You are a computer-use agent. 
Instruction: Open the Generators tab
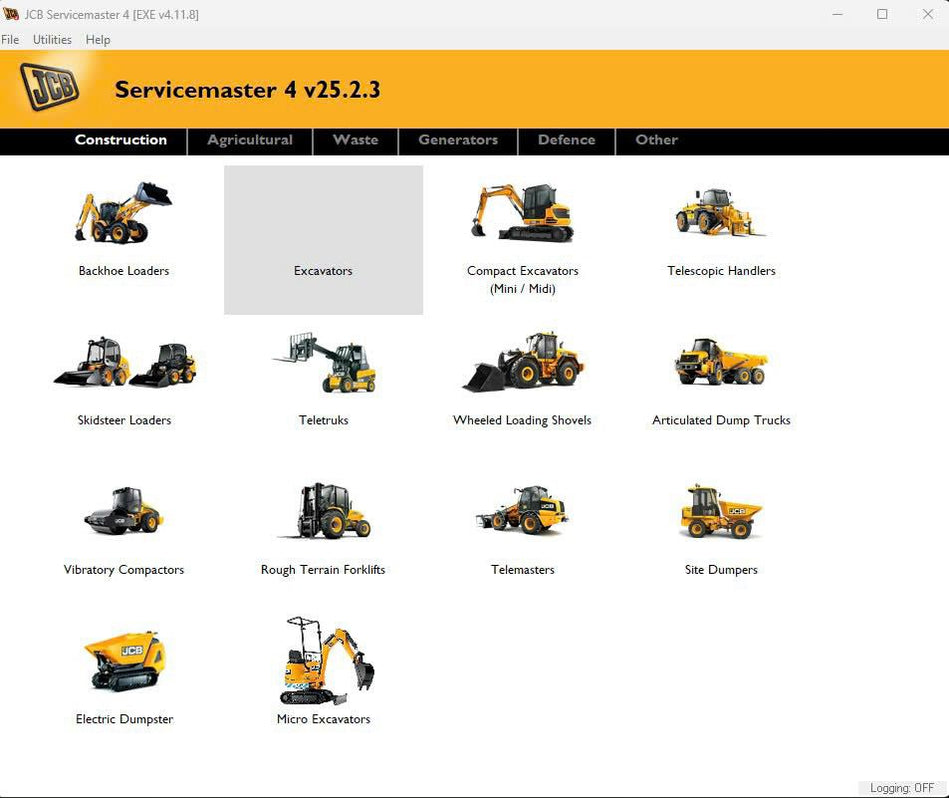point(458,141)
